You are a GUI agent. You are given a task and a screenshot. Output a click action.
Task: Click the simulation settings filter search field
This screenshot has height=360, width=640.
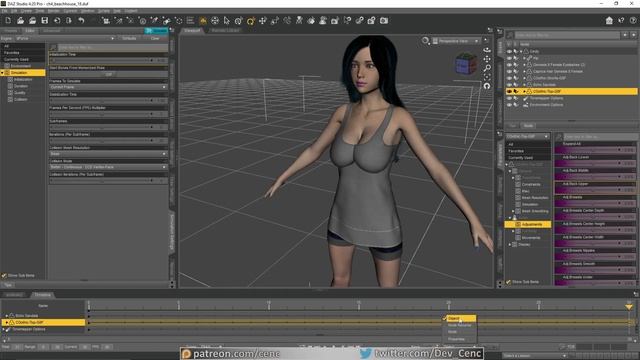coord(112,47)
